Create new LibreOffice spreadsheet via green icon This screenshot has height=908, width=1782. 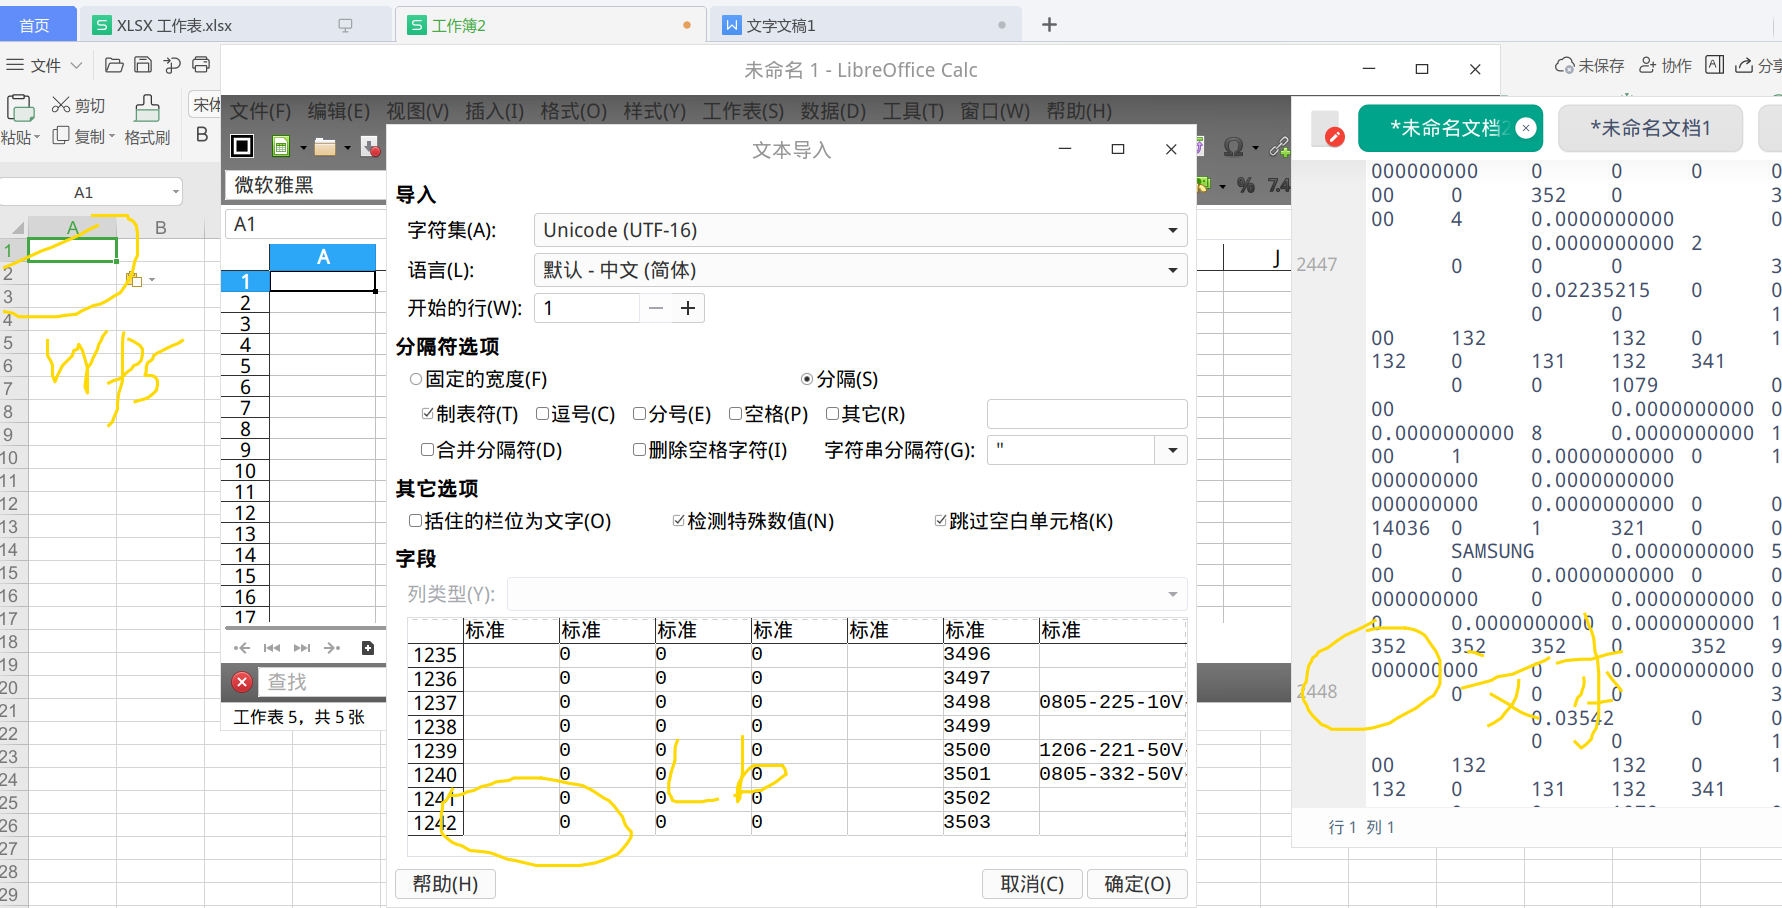[x=281, y=147]
